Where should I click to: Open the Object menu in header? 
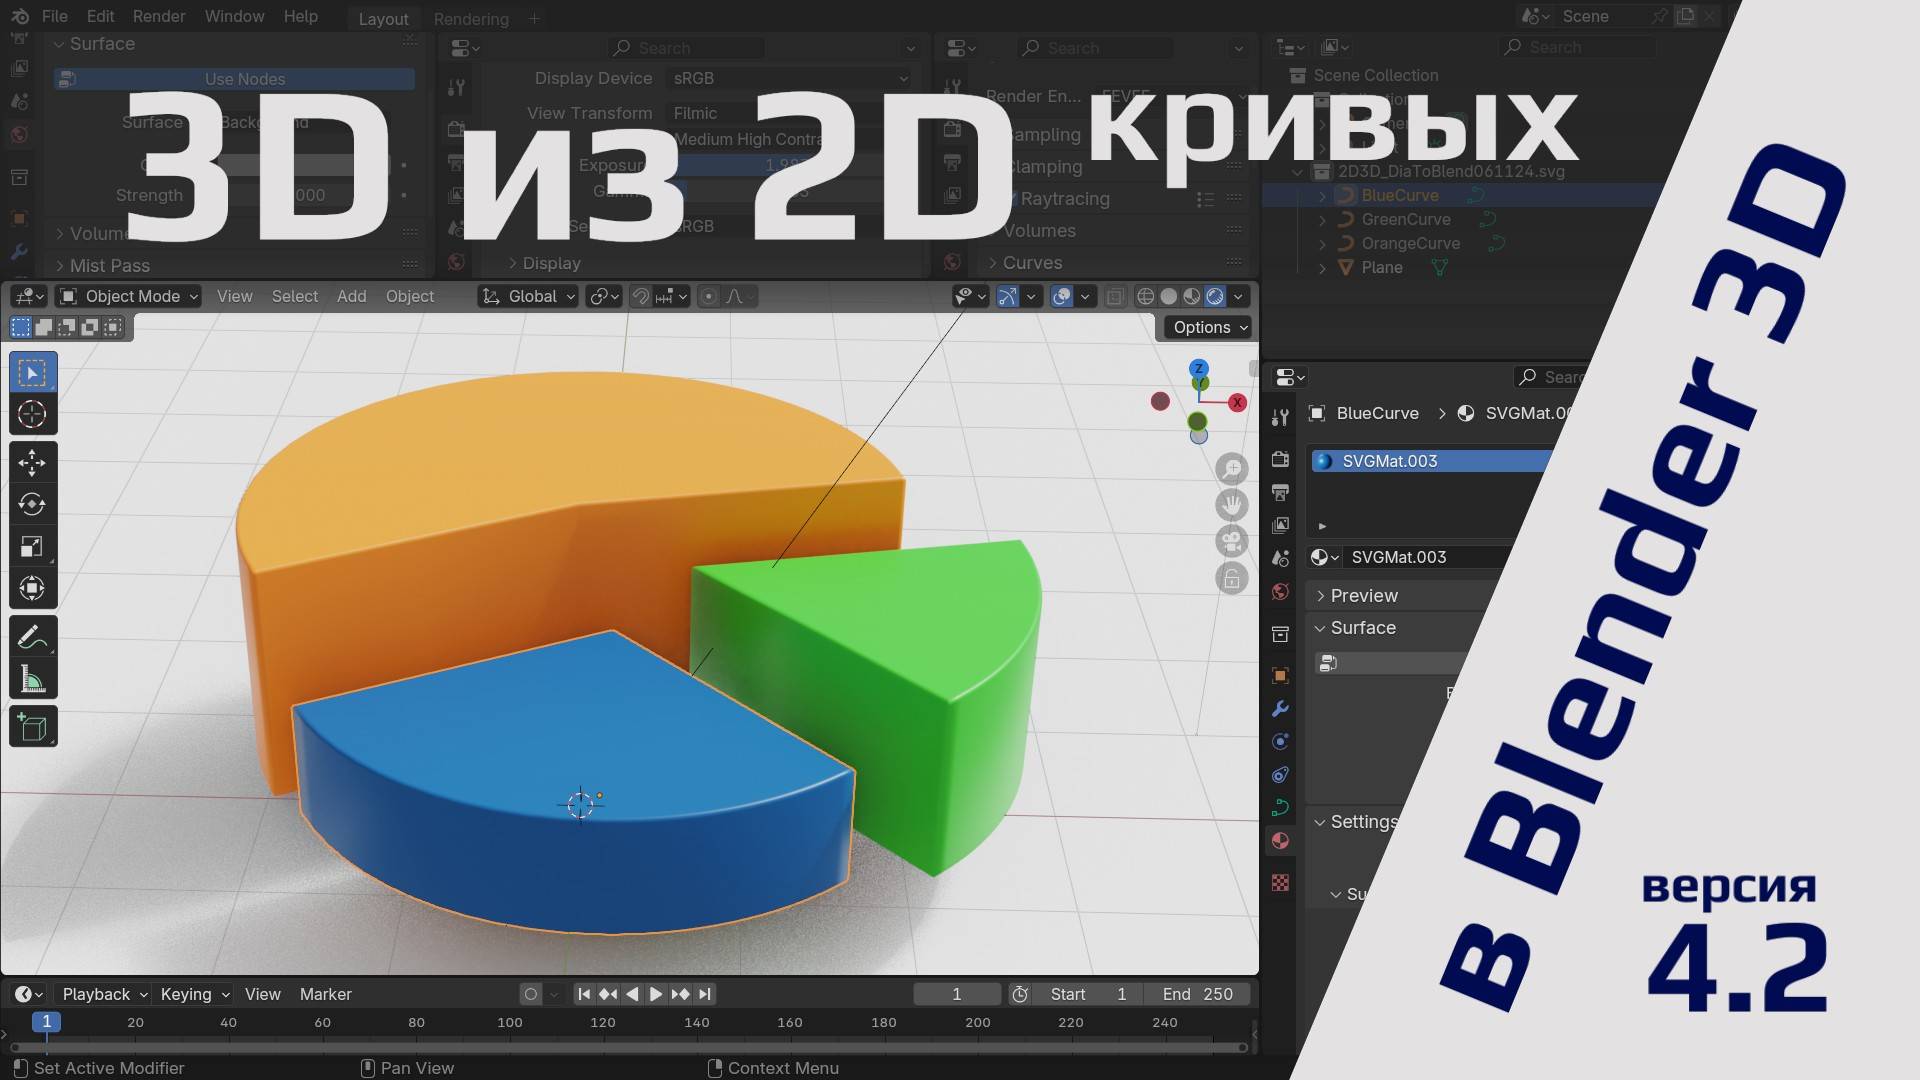pyautogui.click(x=409, y=294)
